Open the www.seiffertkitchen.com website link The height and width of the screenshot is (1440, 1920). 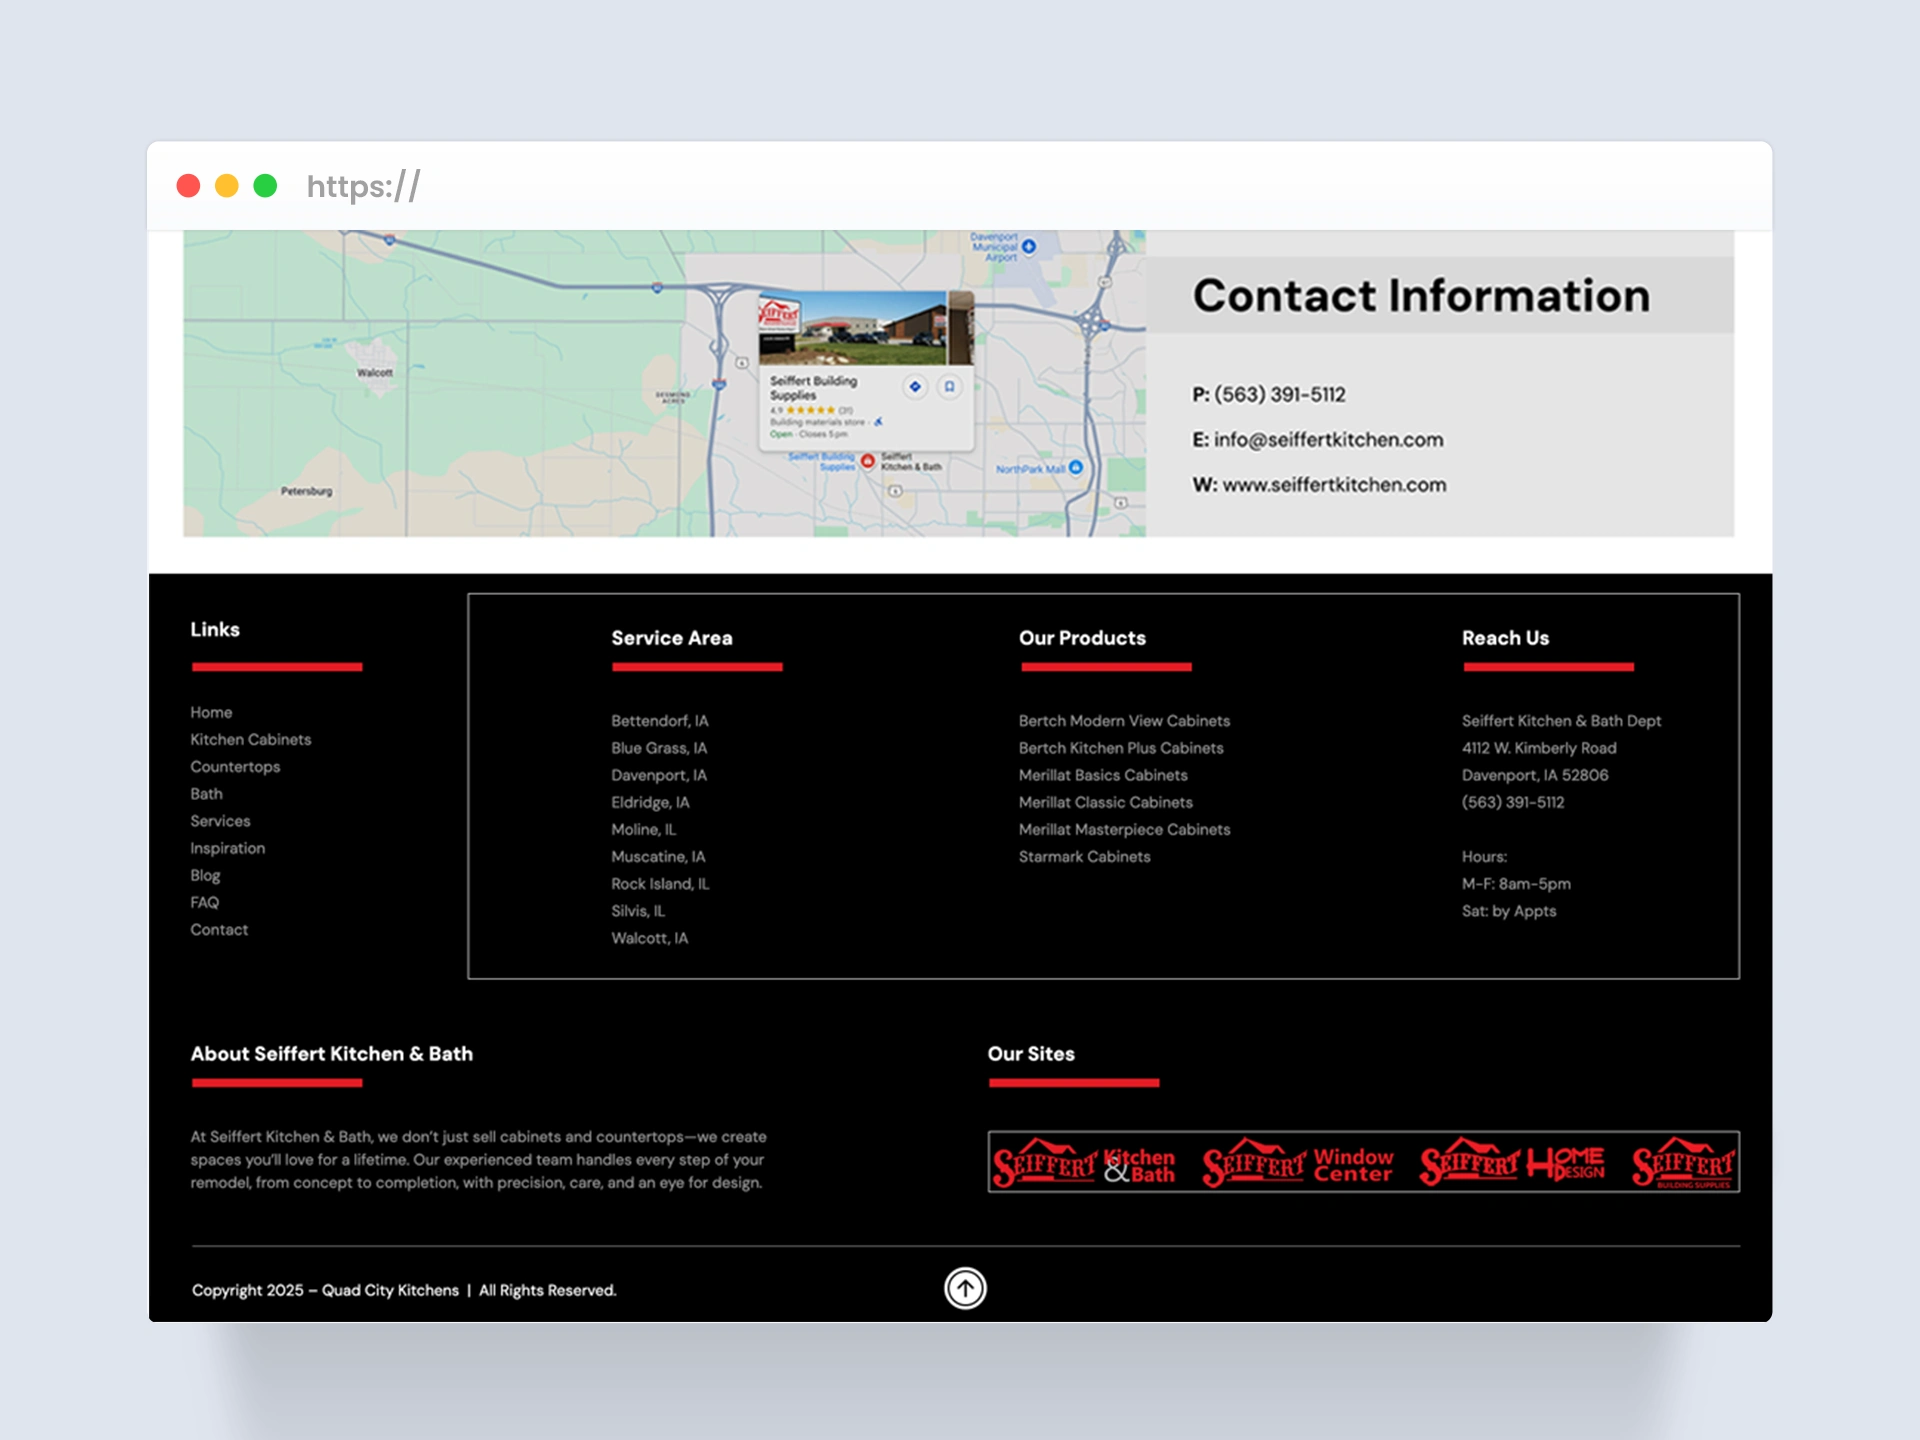click(x=1334, y=485)
